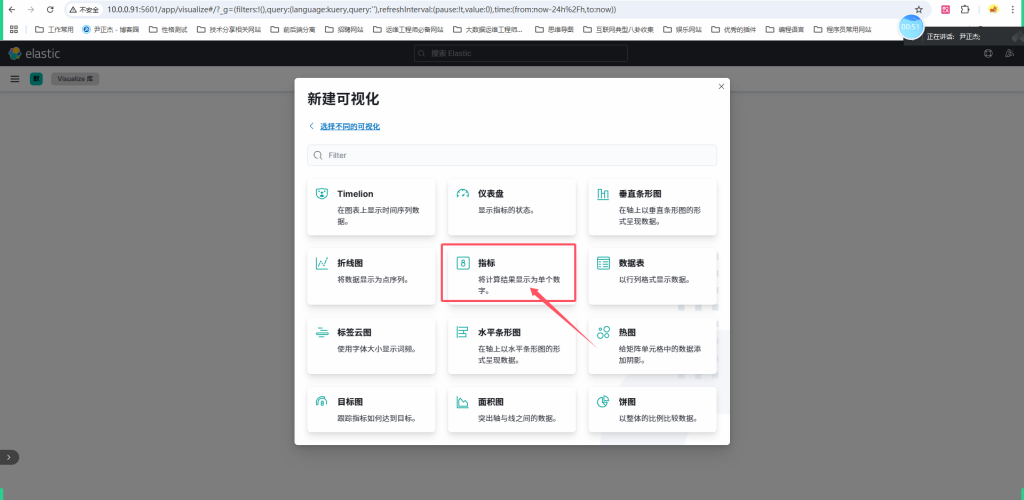Click the 选择不同的可视化 back link
Viewport: 1024px width, 500px height.
[x=349, y=127]
